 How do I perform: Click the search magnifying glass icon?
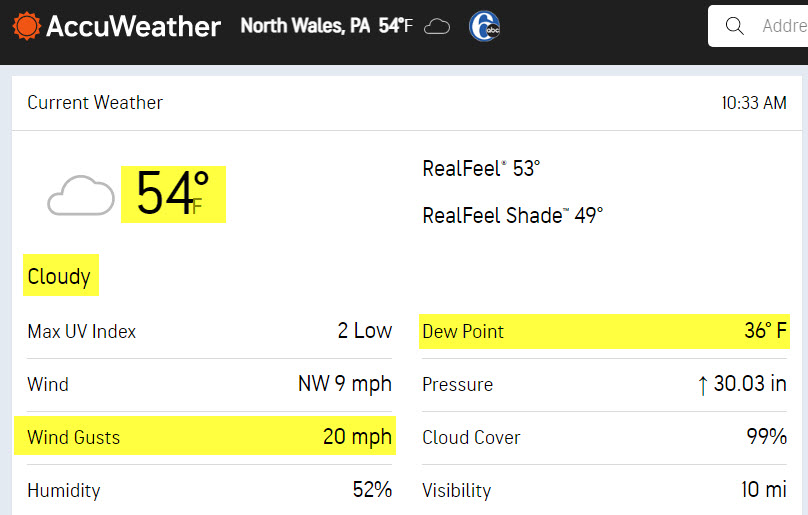click(734, 26)
